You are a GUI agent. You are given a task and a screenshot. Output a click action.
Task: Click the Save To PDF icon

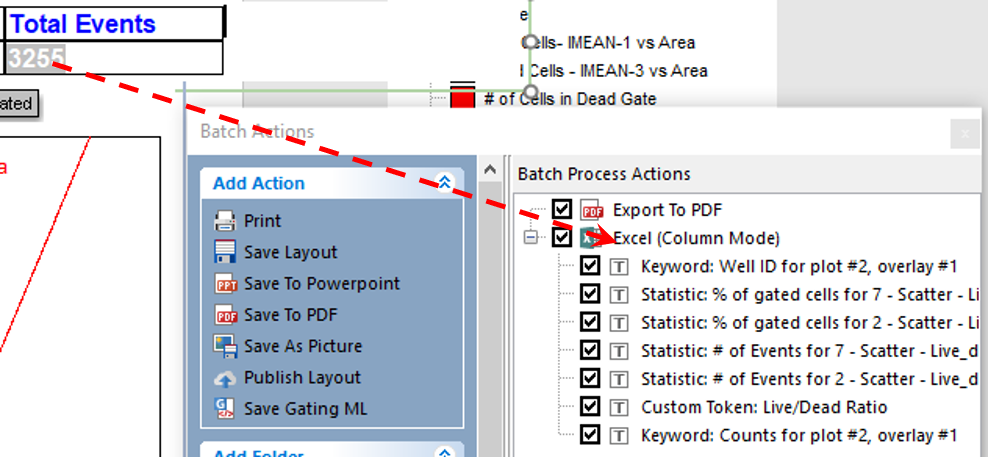click(x=225, y=315)
